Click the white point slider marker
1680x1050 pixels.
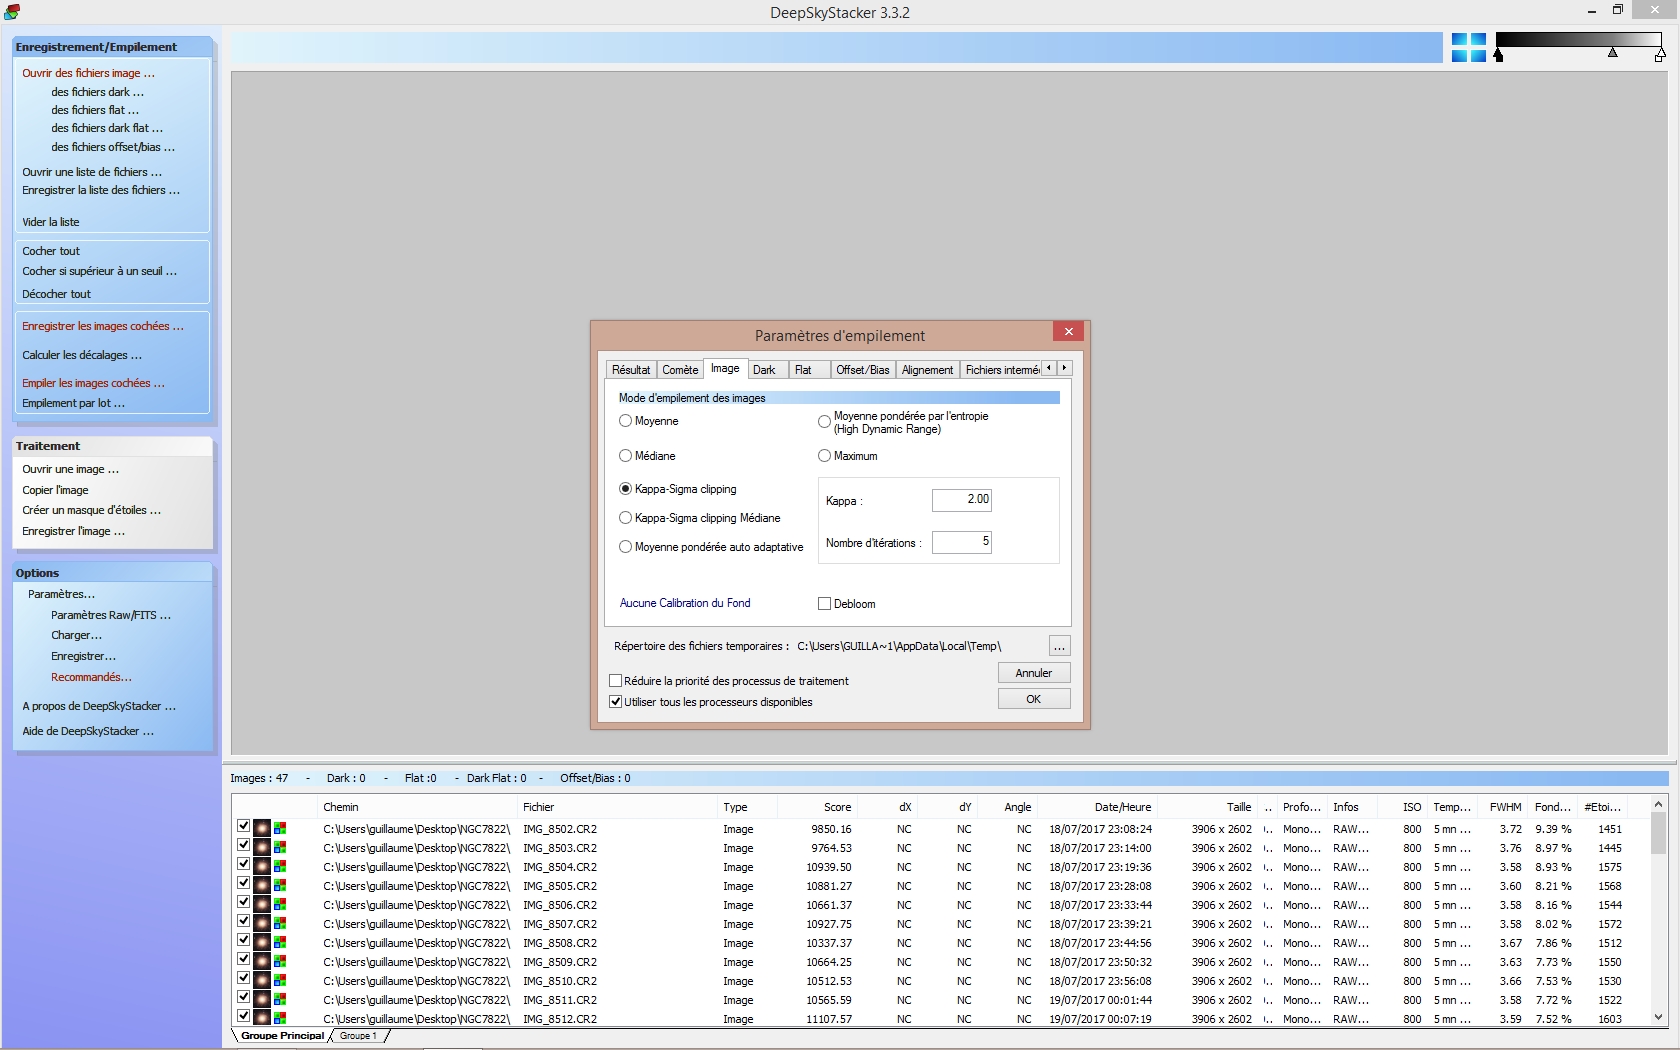point(1659,56)
